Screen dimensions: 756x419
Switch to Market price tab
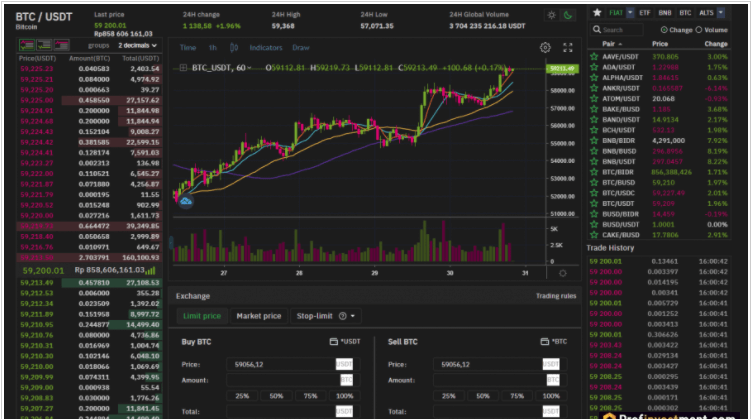(258, 316)
